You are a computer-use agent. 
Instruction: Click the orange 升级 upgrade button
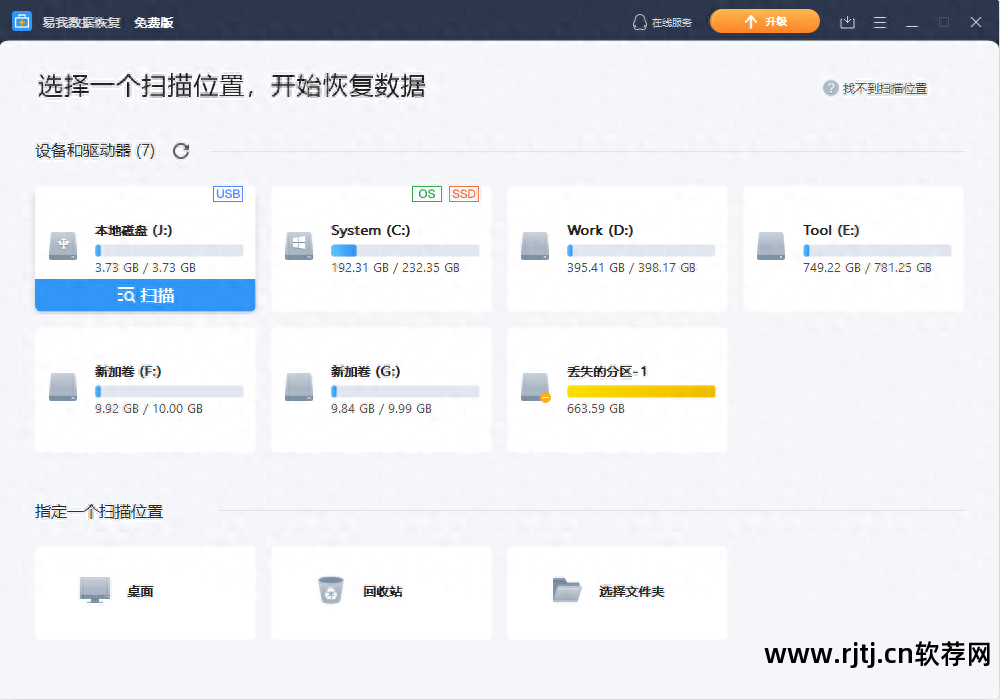pyautogui.click(x=764, y=20)
